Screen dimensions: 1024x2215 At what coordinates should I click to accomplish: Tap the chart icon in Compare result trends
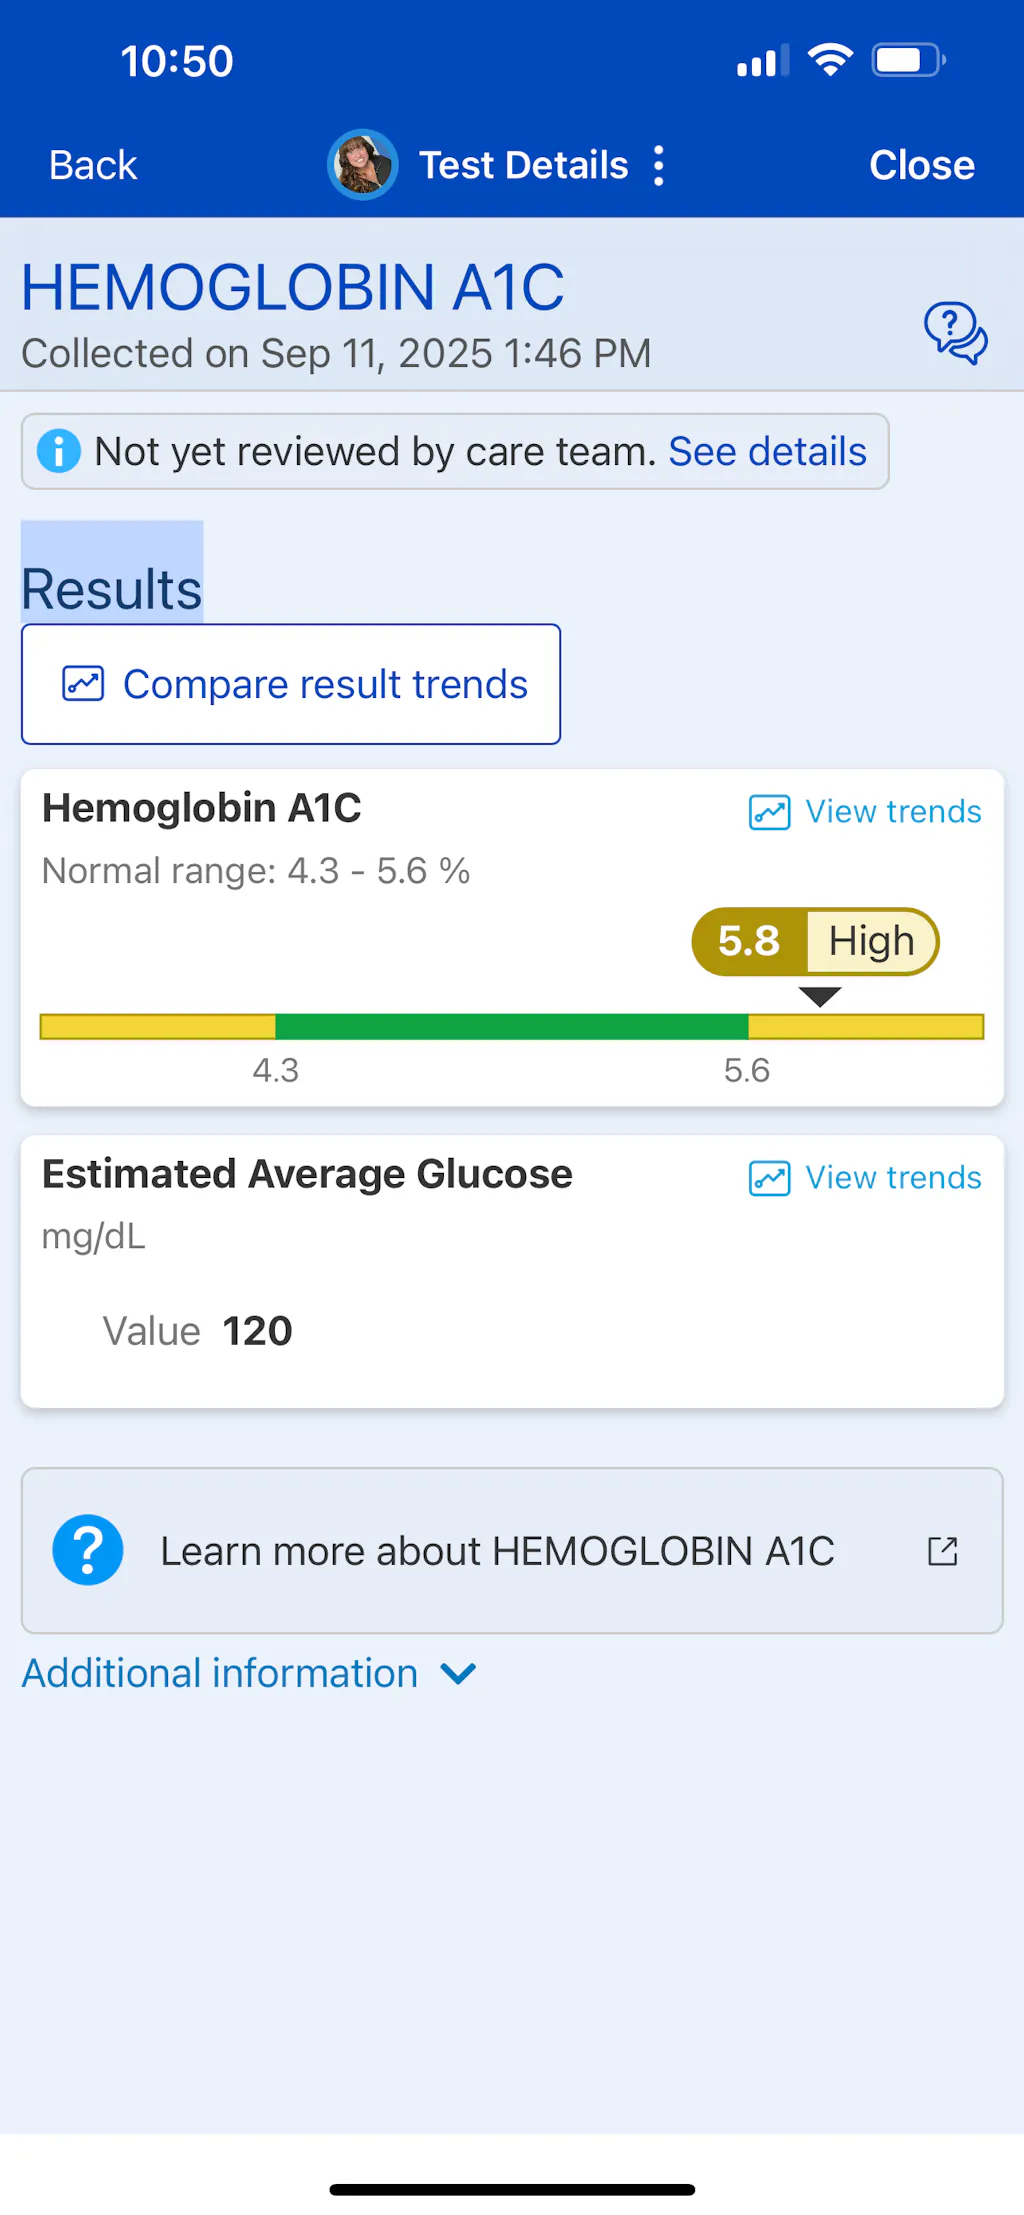point(83,684)
